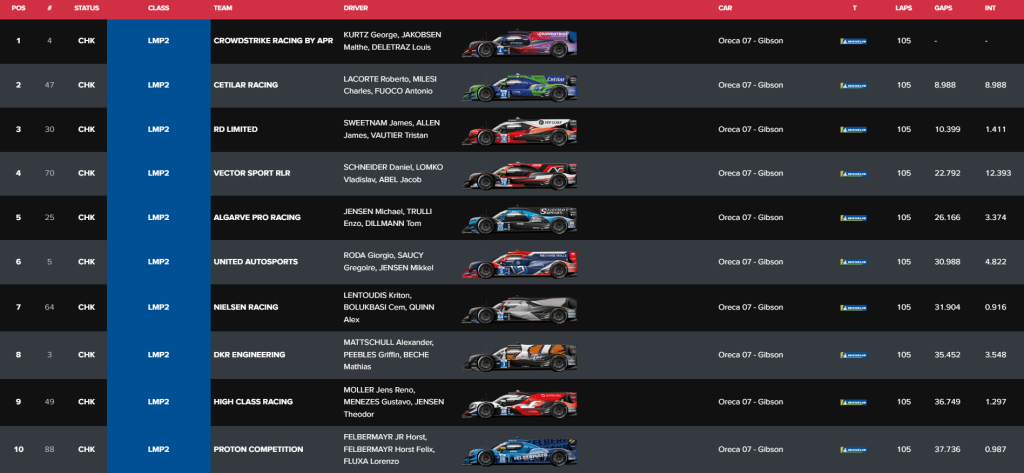Click the Nielsen Racing car image
1024x473 pixels.
click(x=519, y=310)
